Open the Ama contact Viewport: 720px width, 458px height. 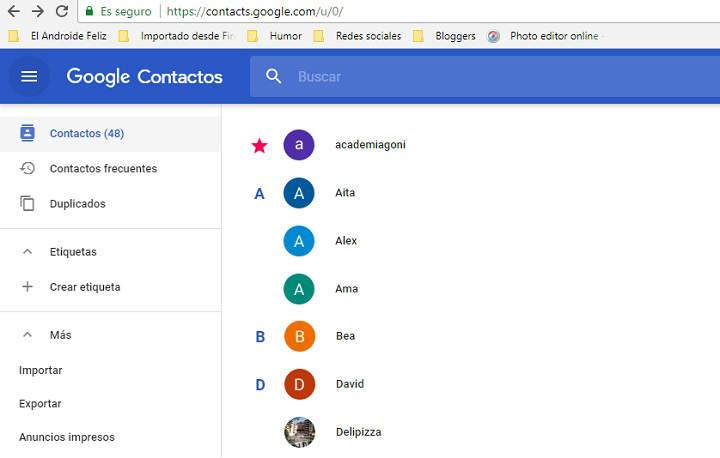click(347, 289)
